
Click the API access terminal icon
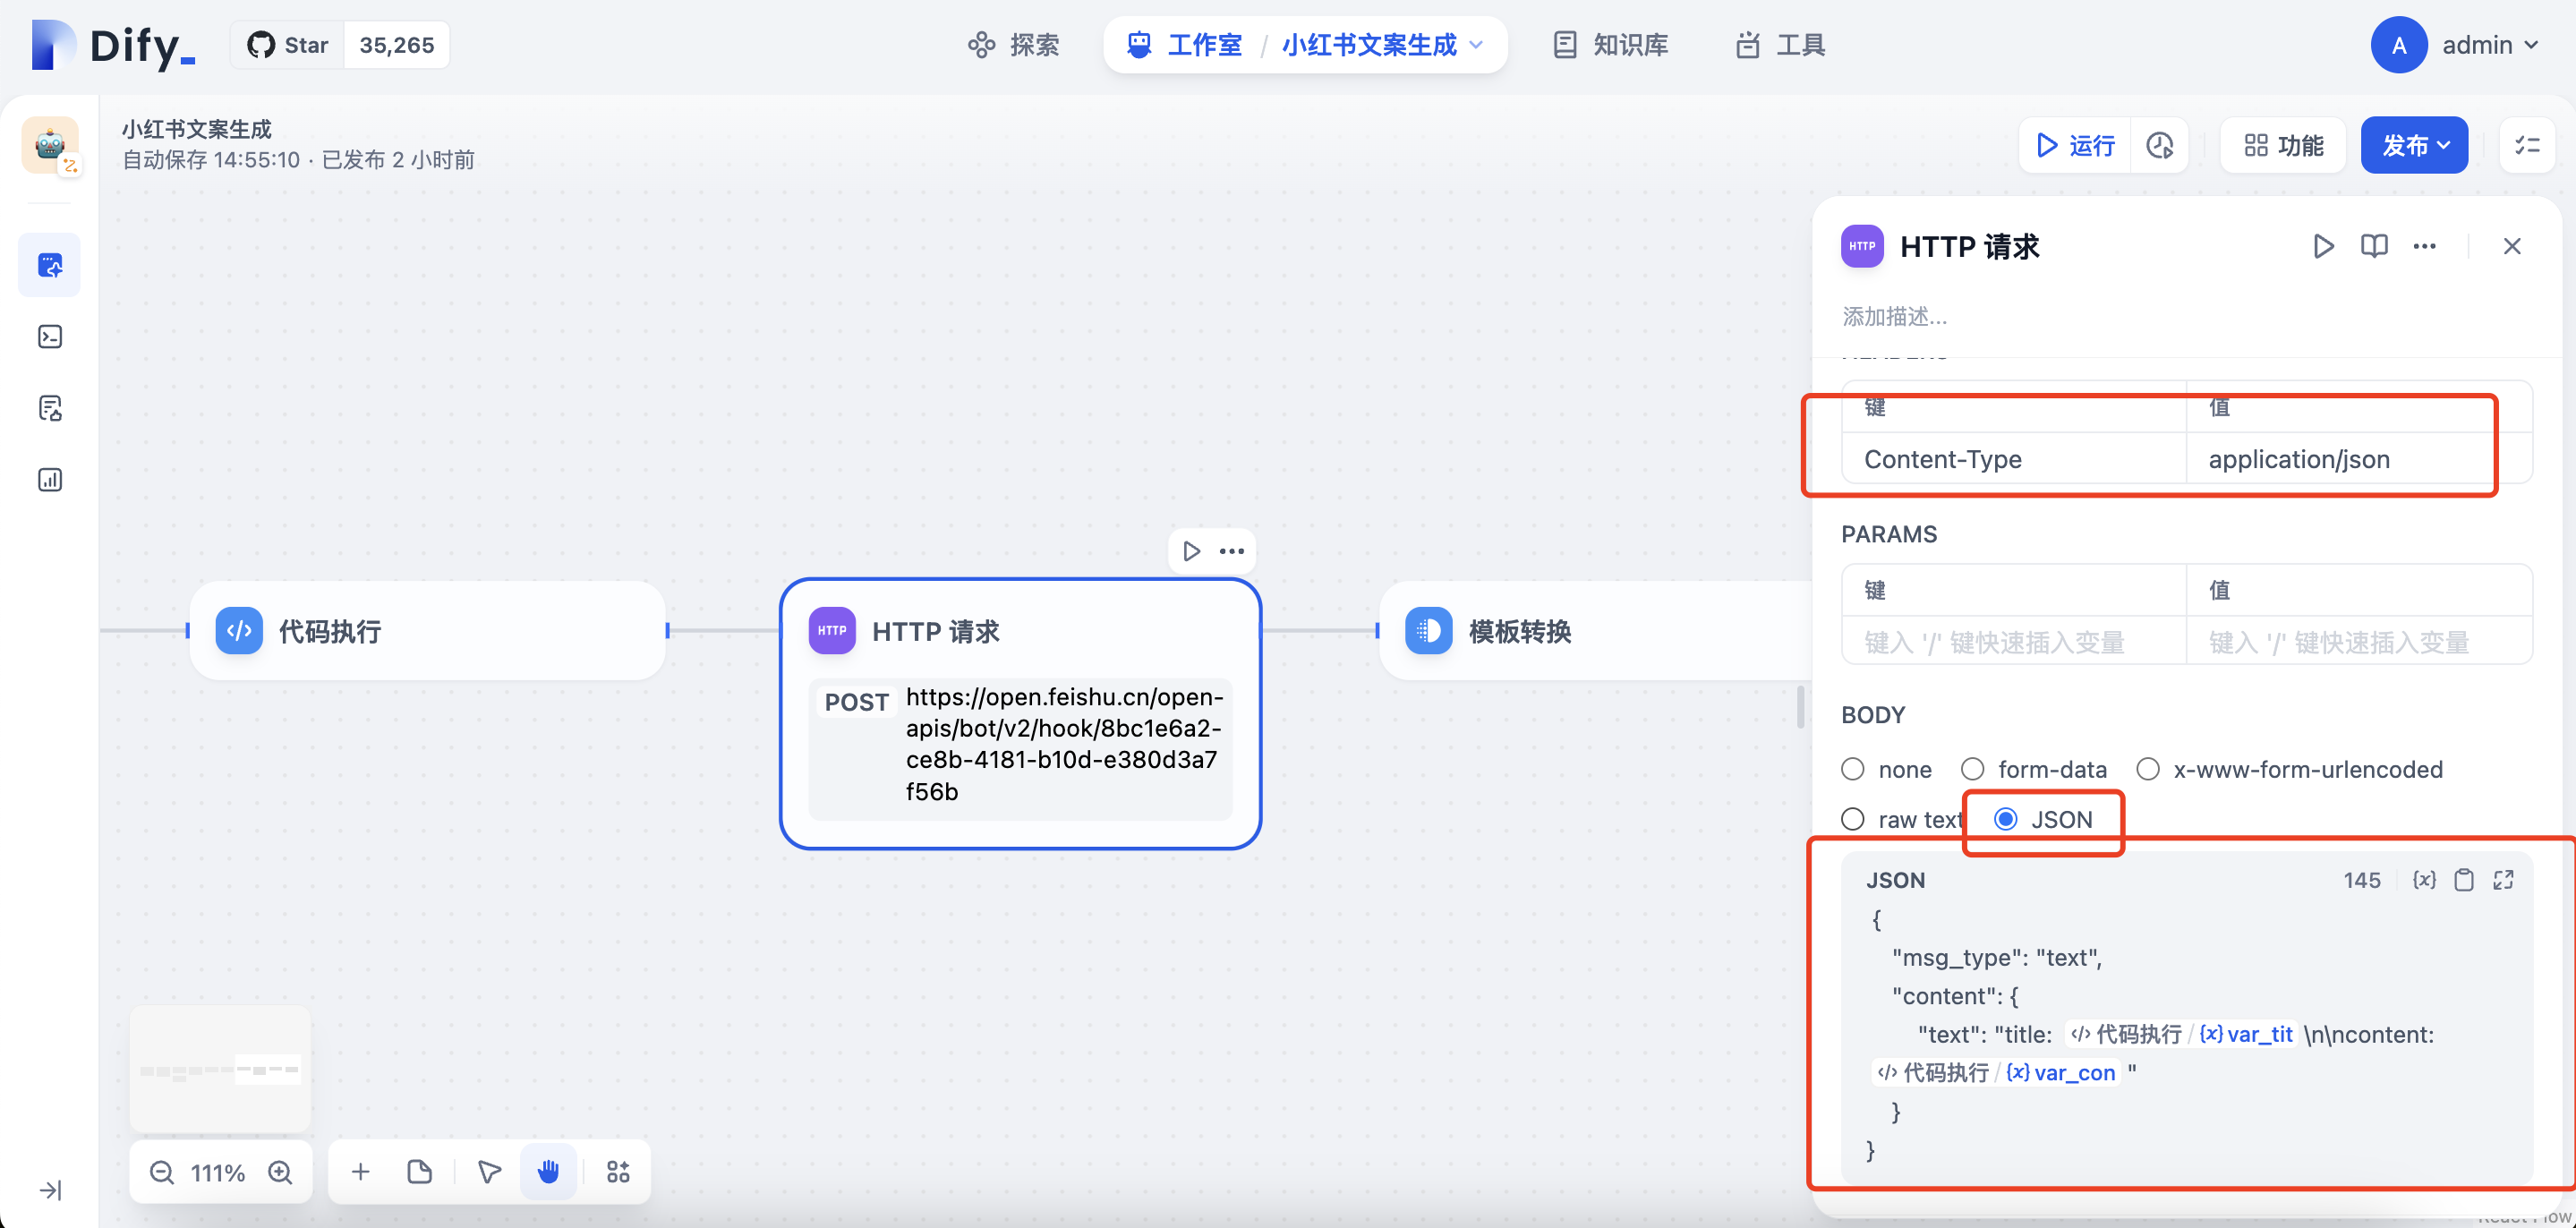[x=49, y=337]
